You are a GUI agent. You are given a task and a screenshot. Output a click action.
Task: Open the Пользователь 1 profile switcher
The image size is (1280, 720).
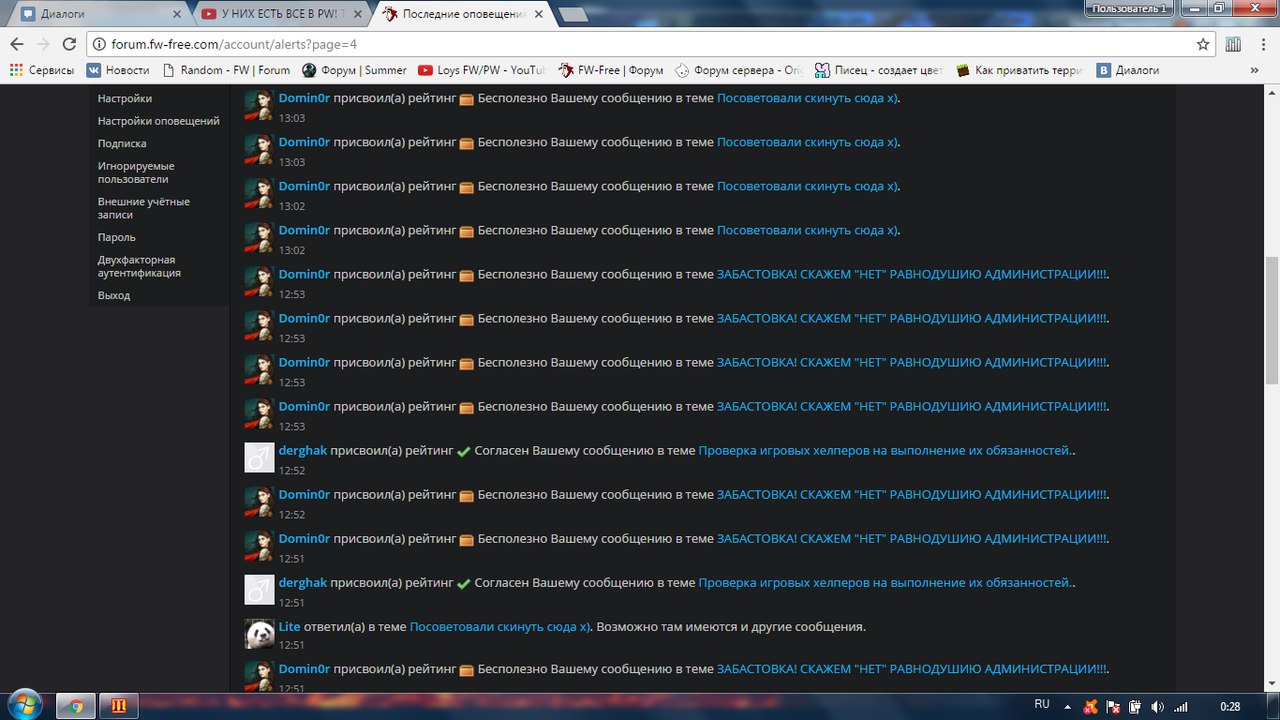(x=1130, y=8)
